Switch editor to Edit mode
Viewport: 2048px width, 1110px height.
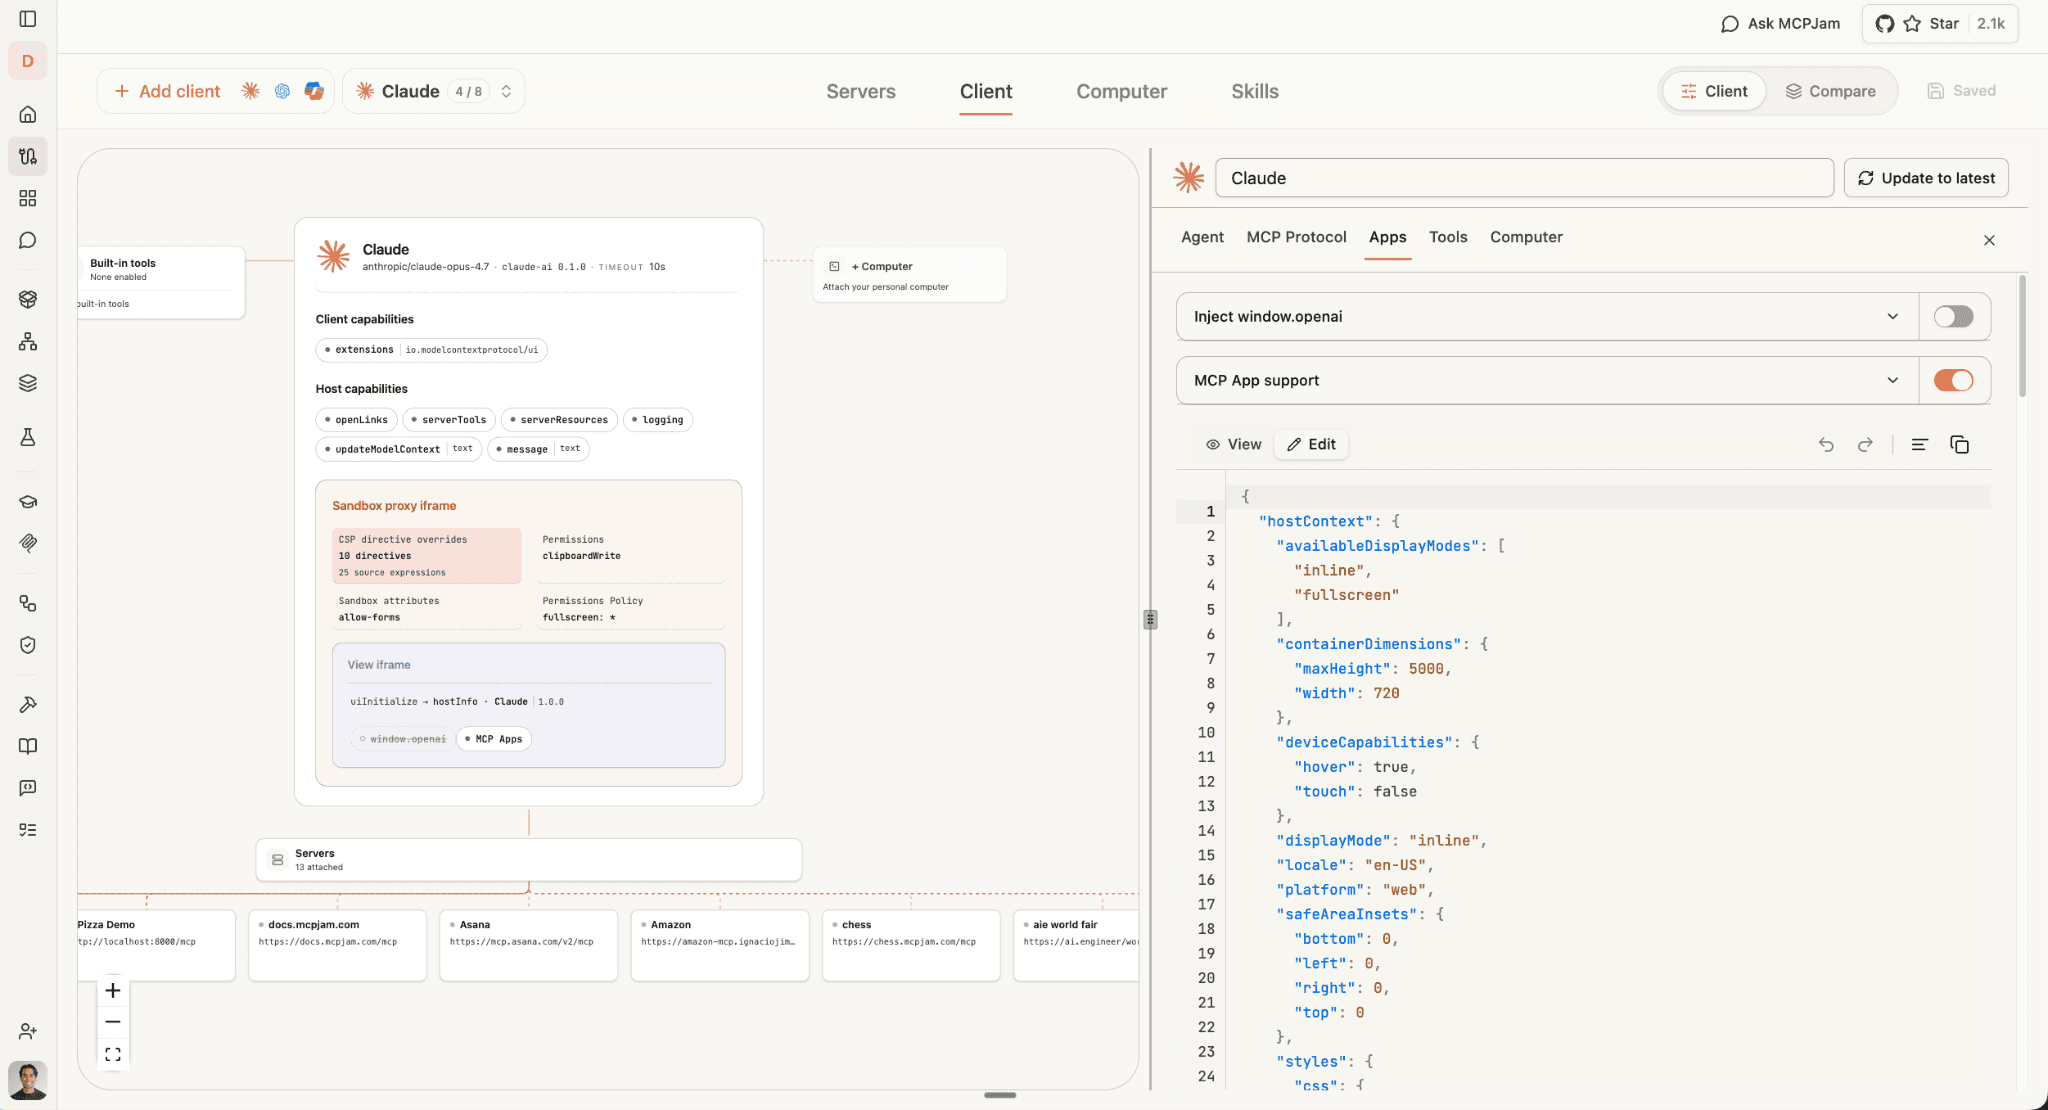(1311, 444)
